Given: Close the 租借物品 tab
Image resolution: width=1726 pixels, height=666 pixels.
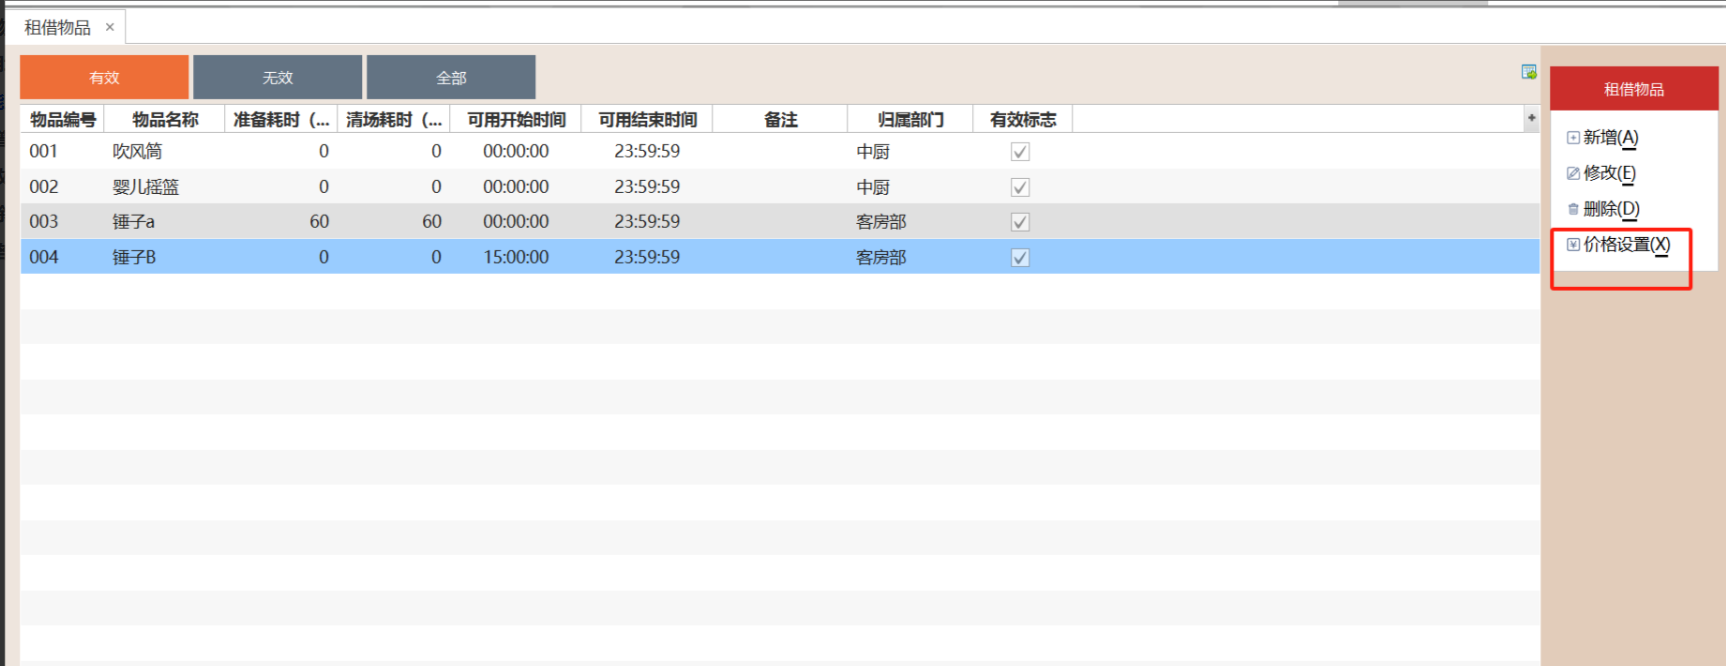Looking at the screenshot, I should point(110,27).
